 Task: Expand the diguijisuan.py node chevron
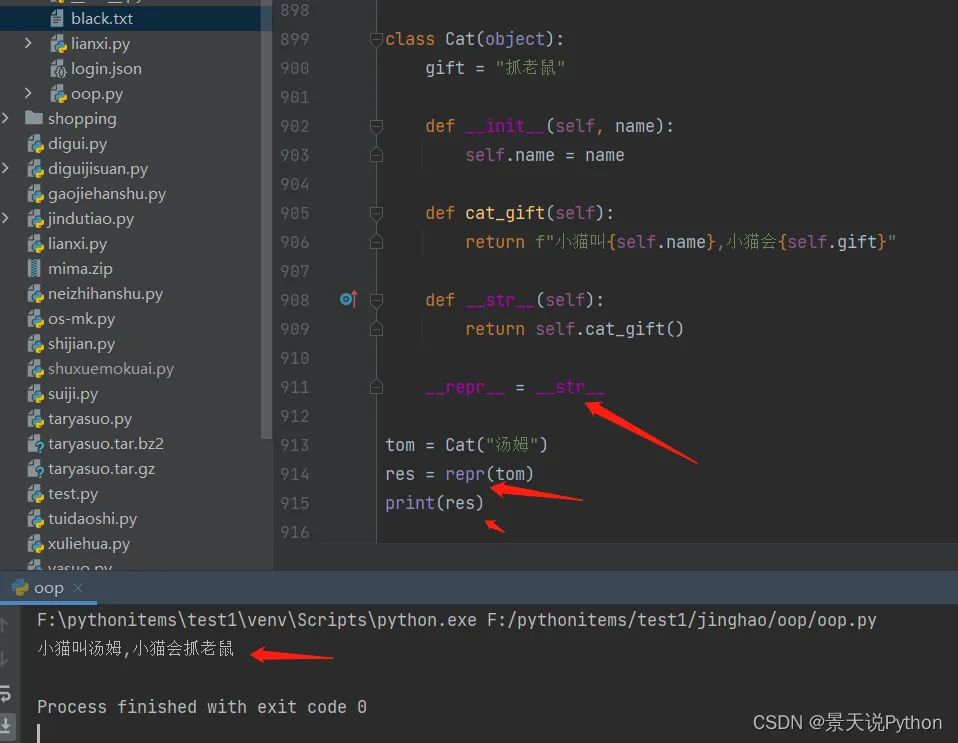click(8, 169)
